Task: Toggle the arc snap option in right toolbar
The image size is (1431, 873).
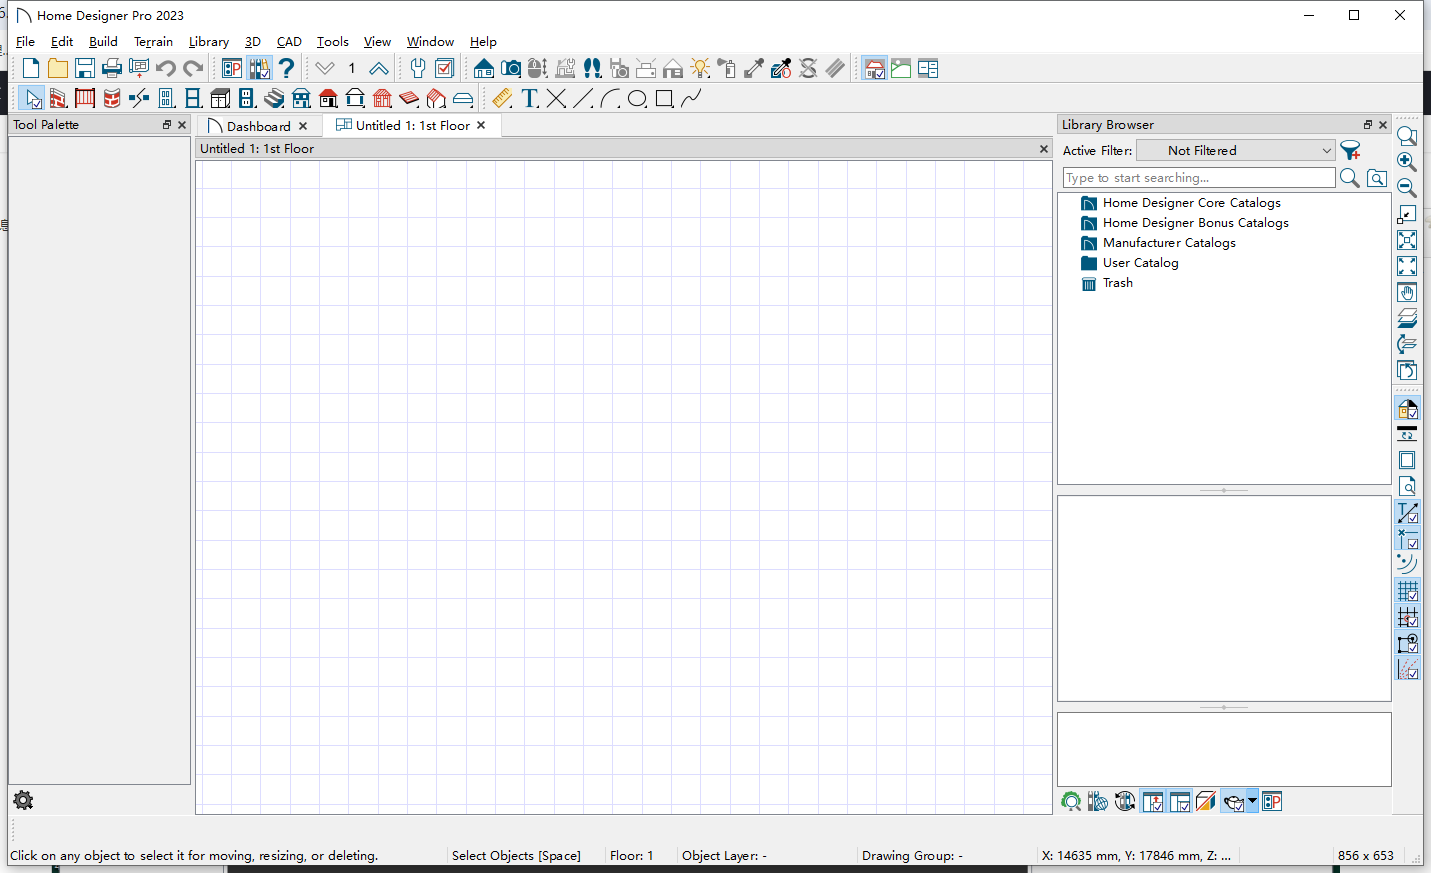Action: click(1407, 565)
